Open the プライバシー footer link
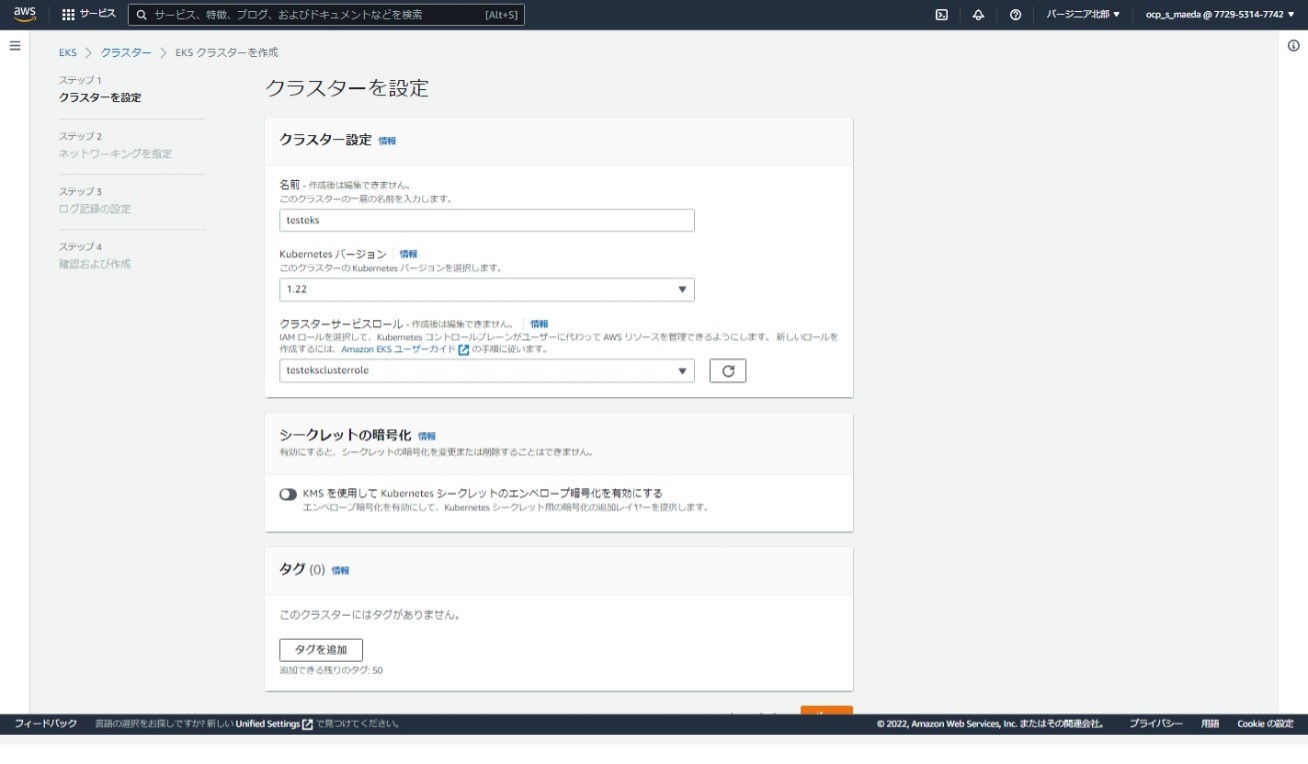This screenshot has height=764, width=1308. 1156,724
